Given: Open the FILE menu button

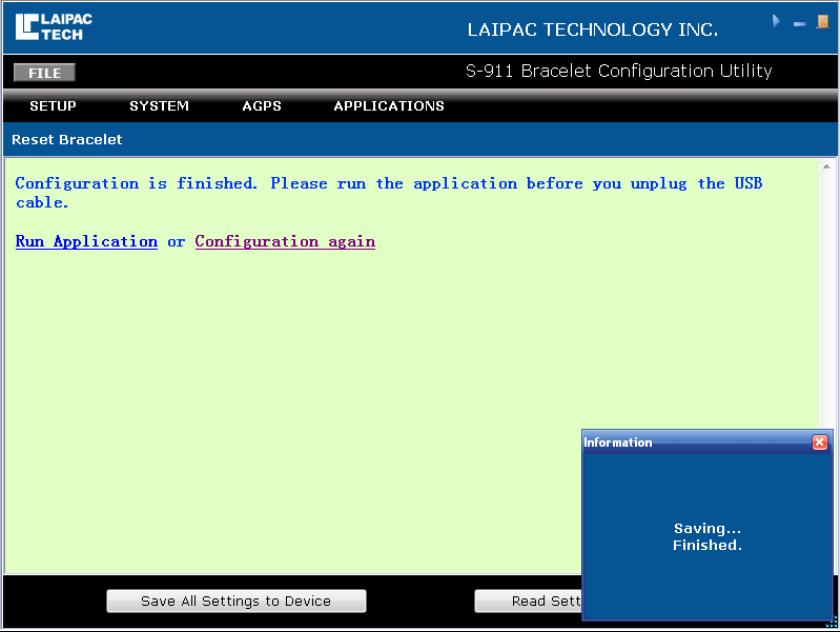Looking at the screenshot, I should pyautogui.click(x=44, y=72).
